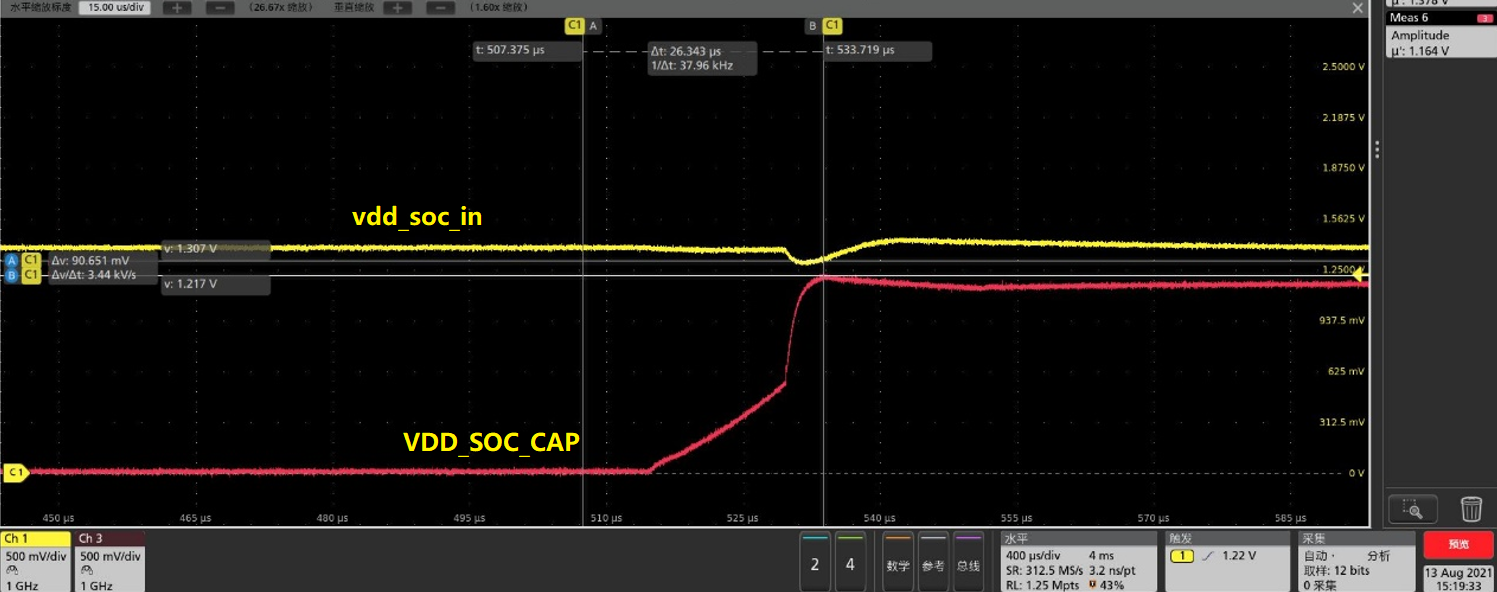
Task: Click the yellow C1 tag beside cursor B
Action: [832, 25]
